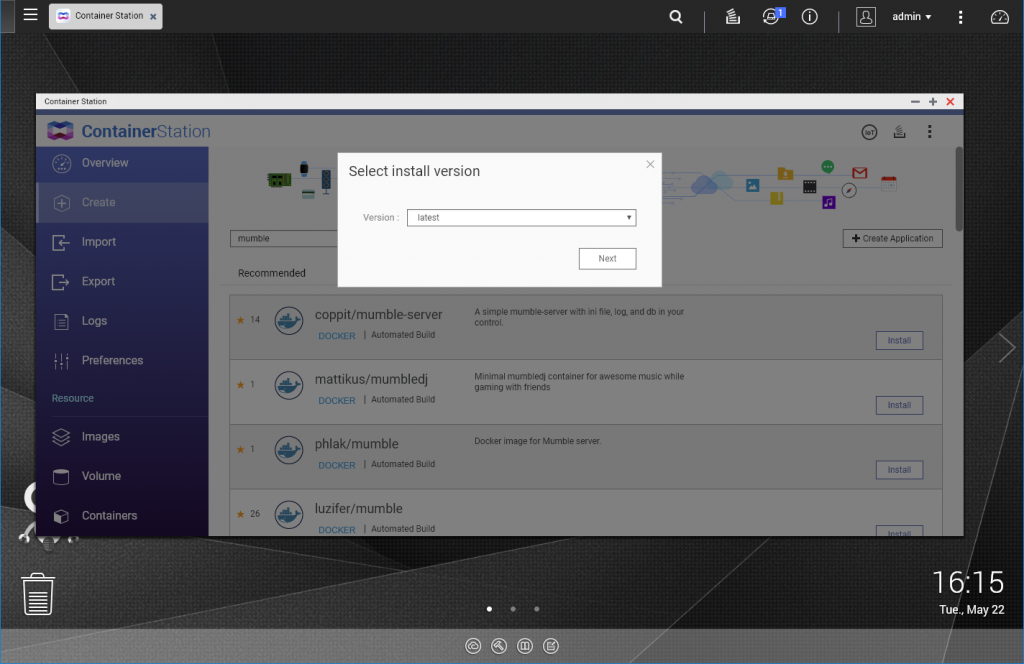Click docker whale icon for mattikus/mumbledj
Screen dimensions: 1024x664
coord(288,385)
